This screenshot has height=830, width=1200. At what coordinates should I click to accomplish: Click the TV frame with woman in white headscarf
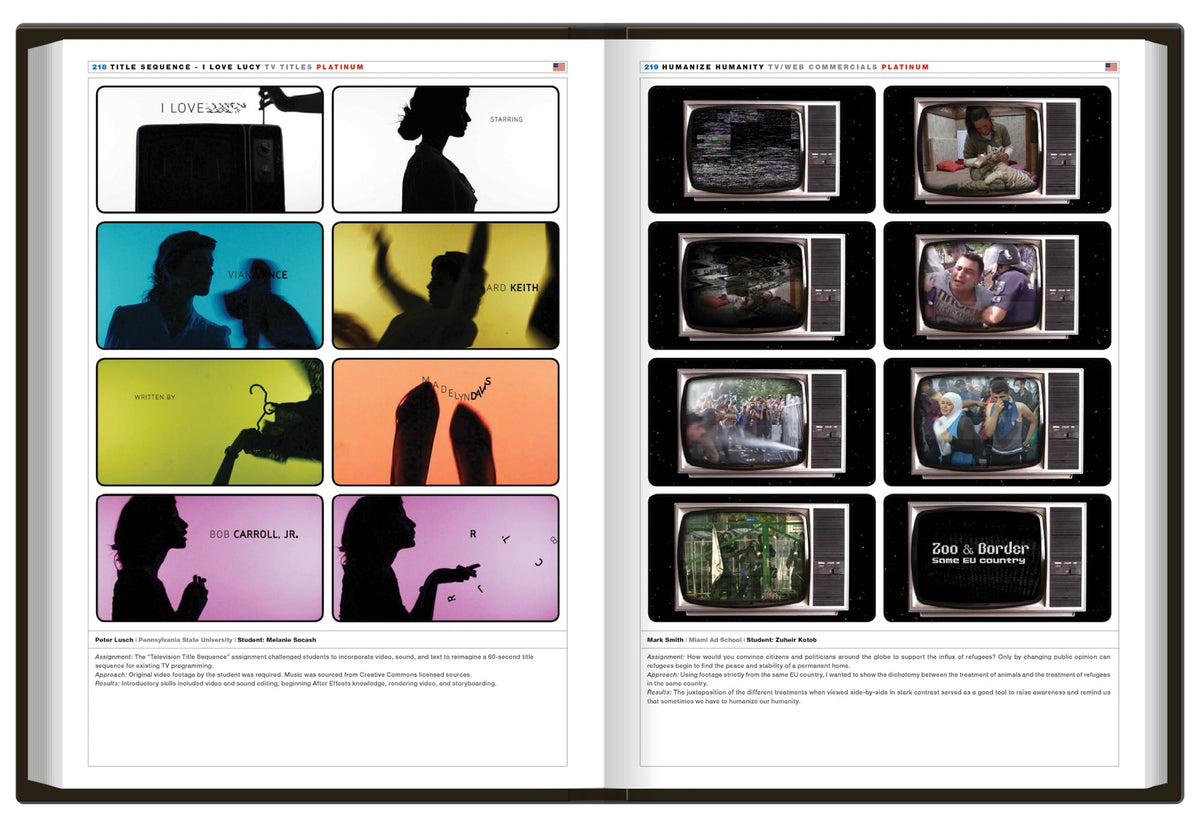[x=998, y=422]
